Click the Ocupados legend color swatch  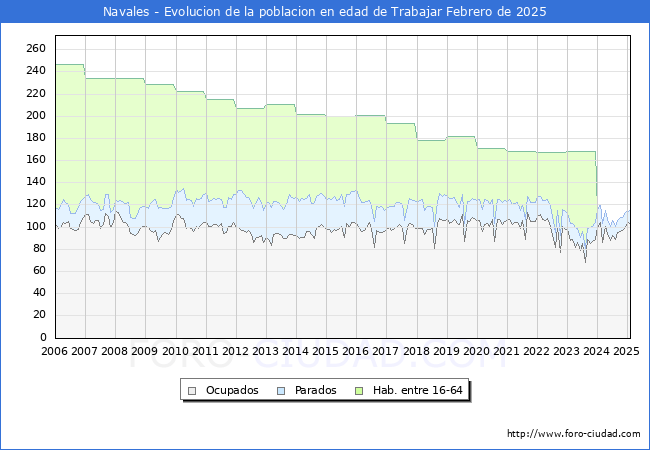192,391
